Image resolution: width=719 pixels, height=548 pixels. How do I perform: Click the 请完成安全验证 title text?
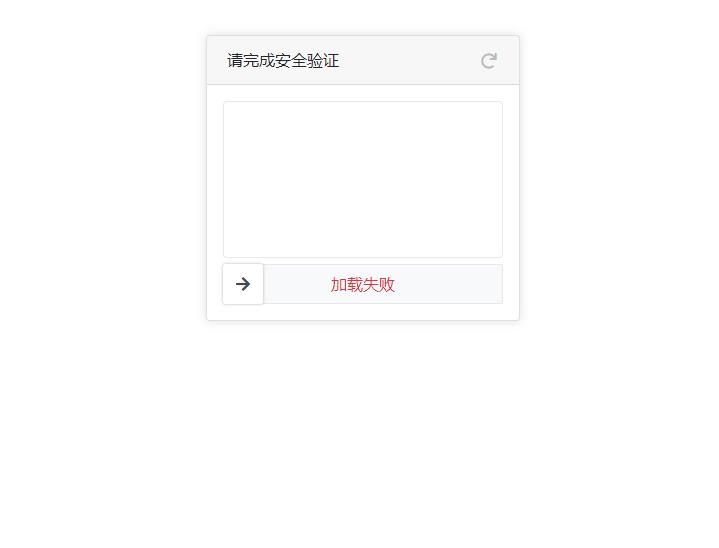pos(283,61)
